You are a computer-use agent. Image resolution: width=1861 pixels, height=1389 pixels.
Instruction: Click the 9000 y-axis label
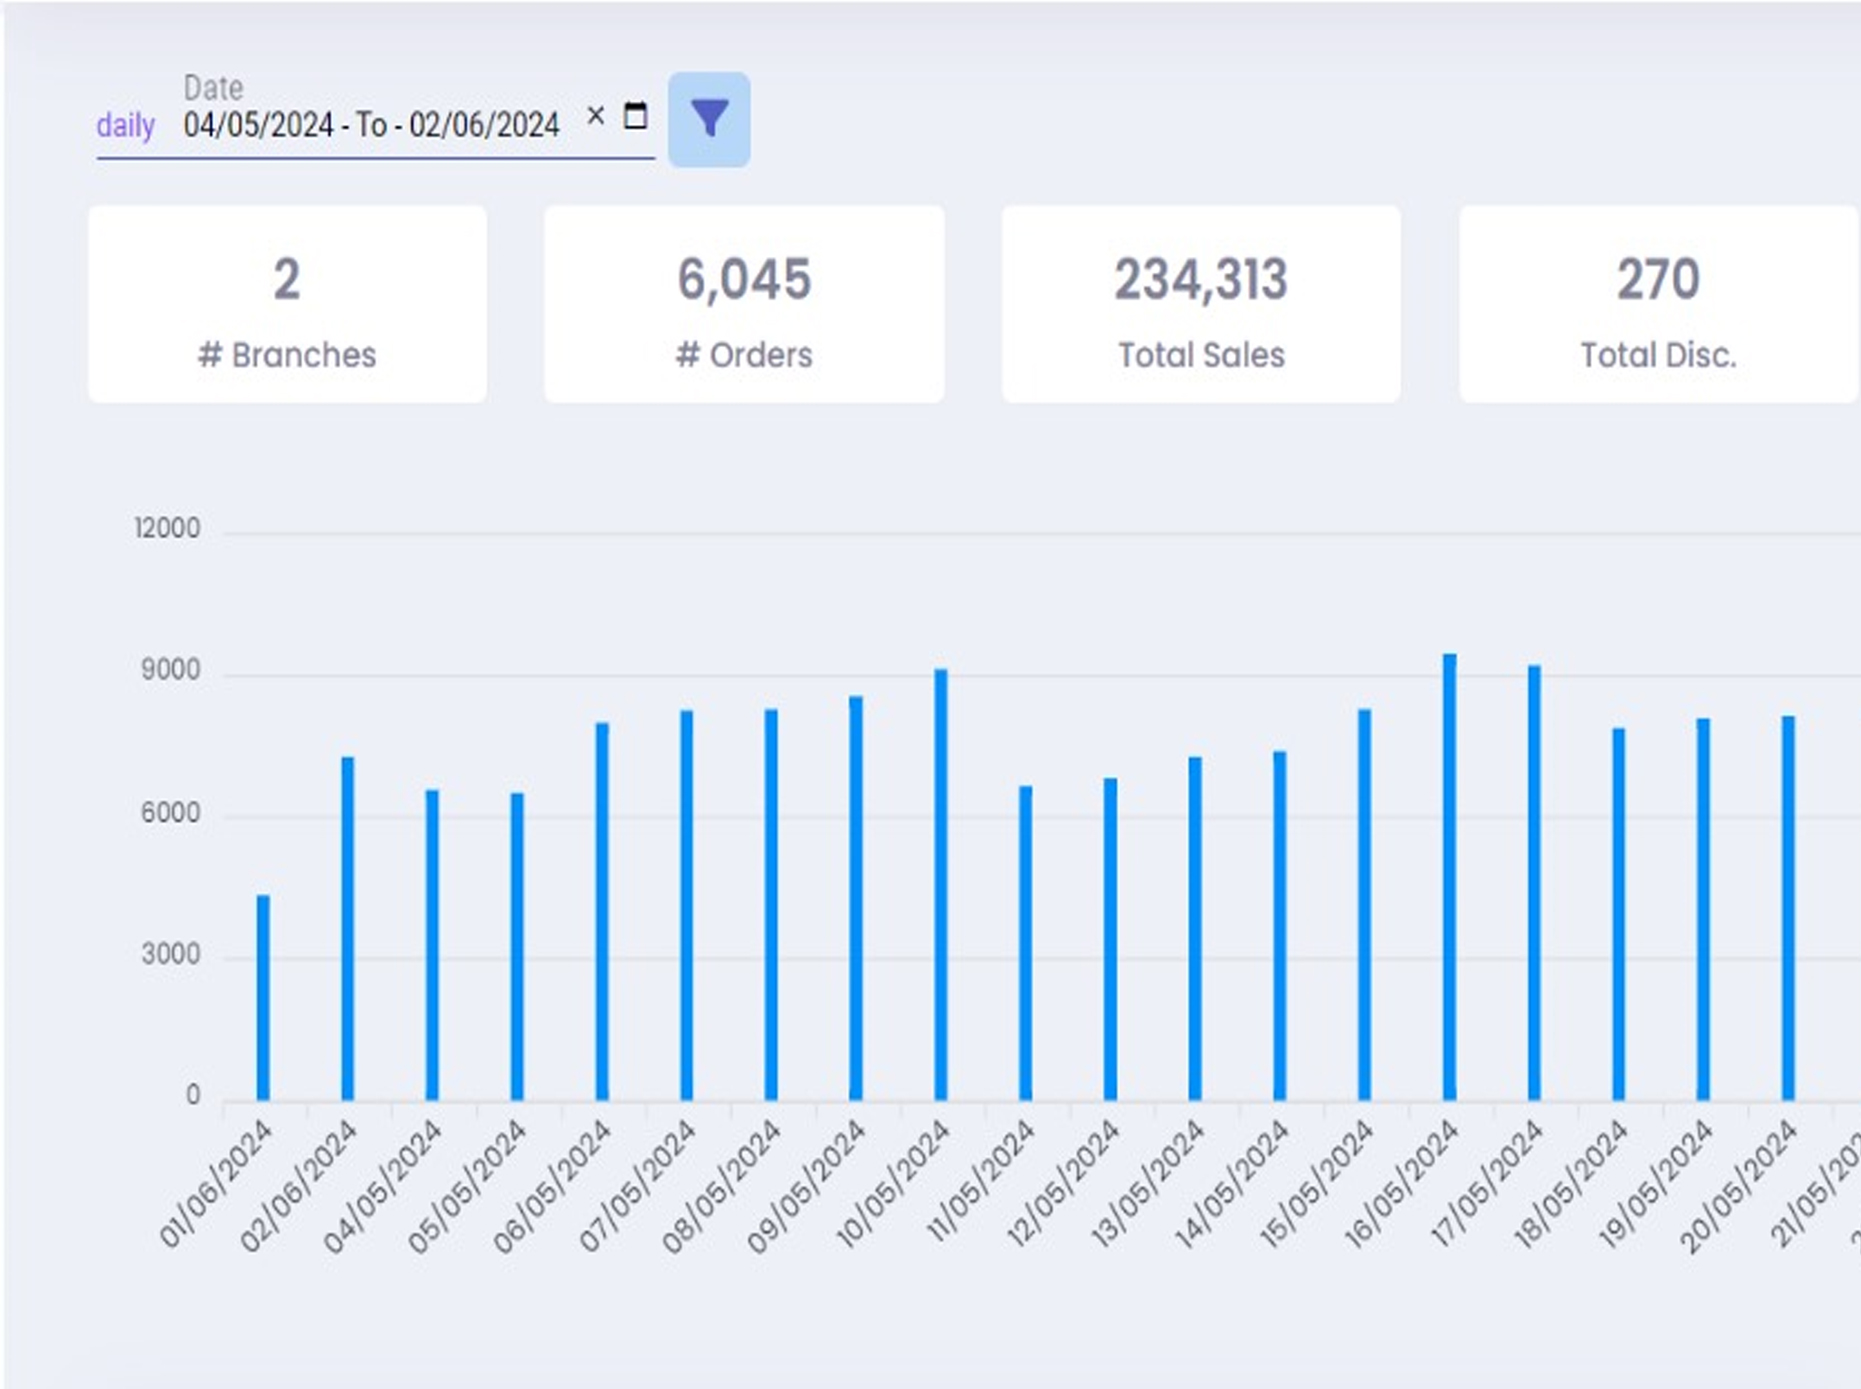[171, 670]
